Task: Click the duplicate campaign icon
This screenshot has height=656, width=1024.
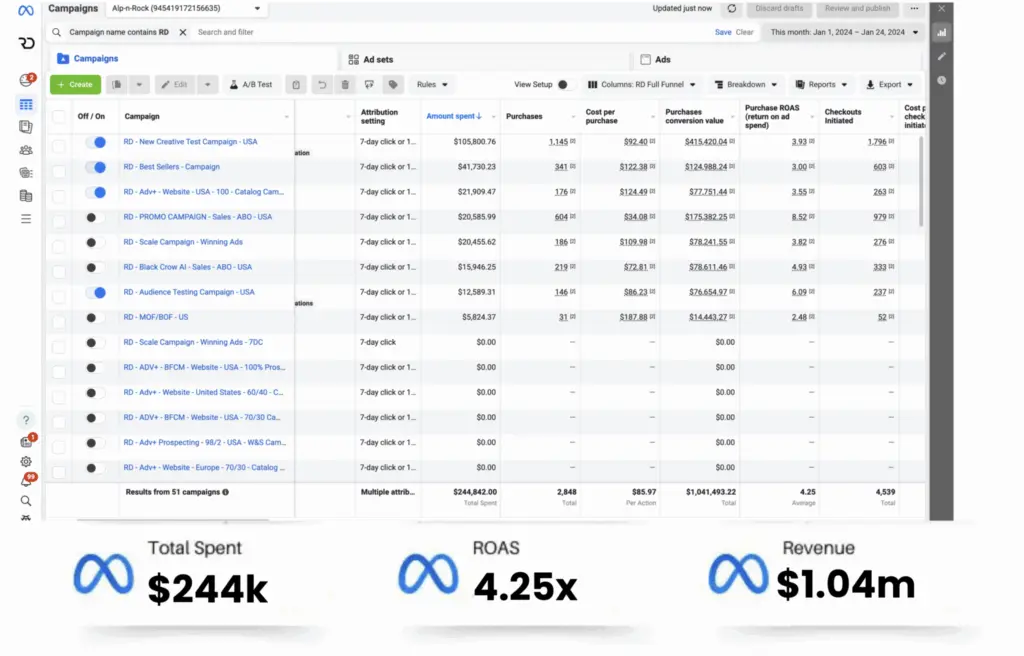Action: (117, 84)
